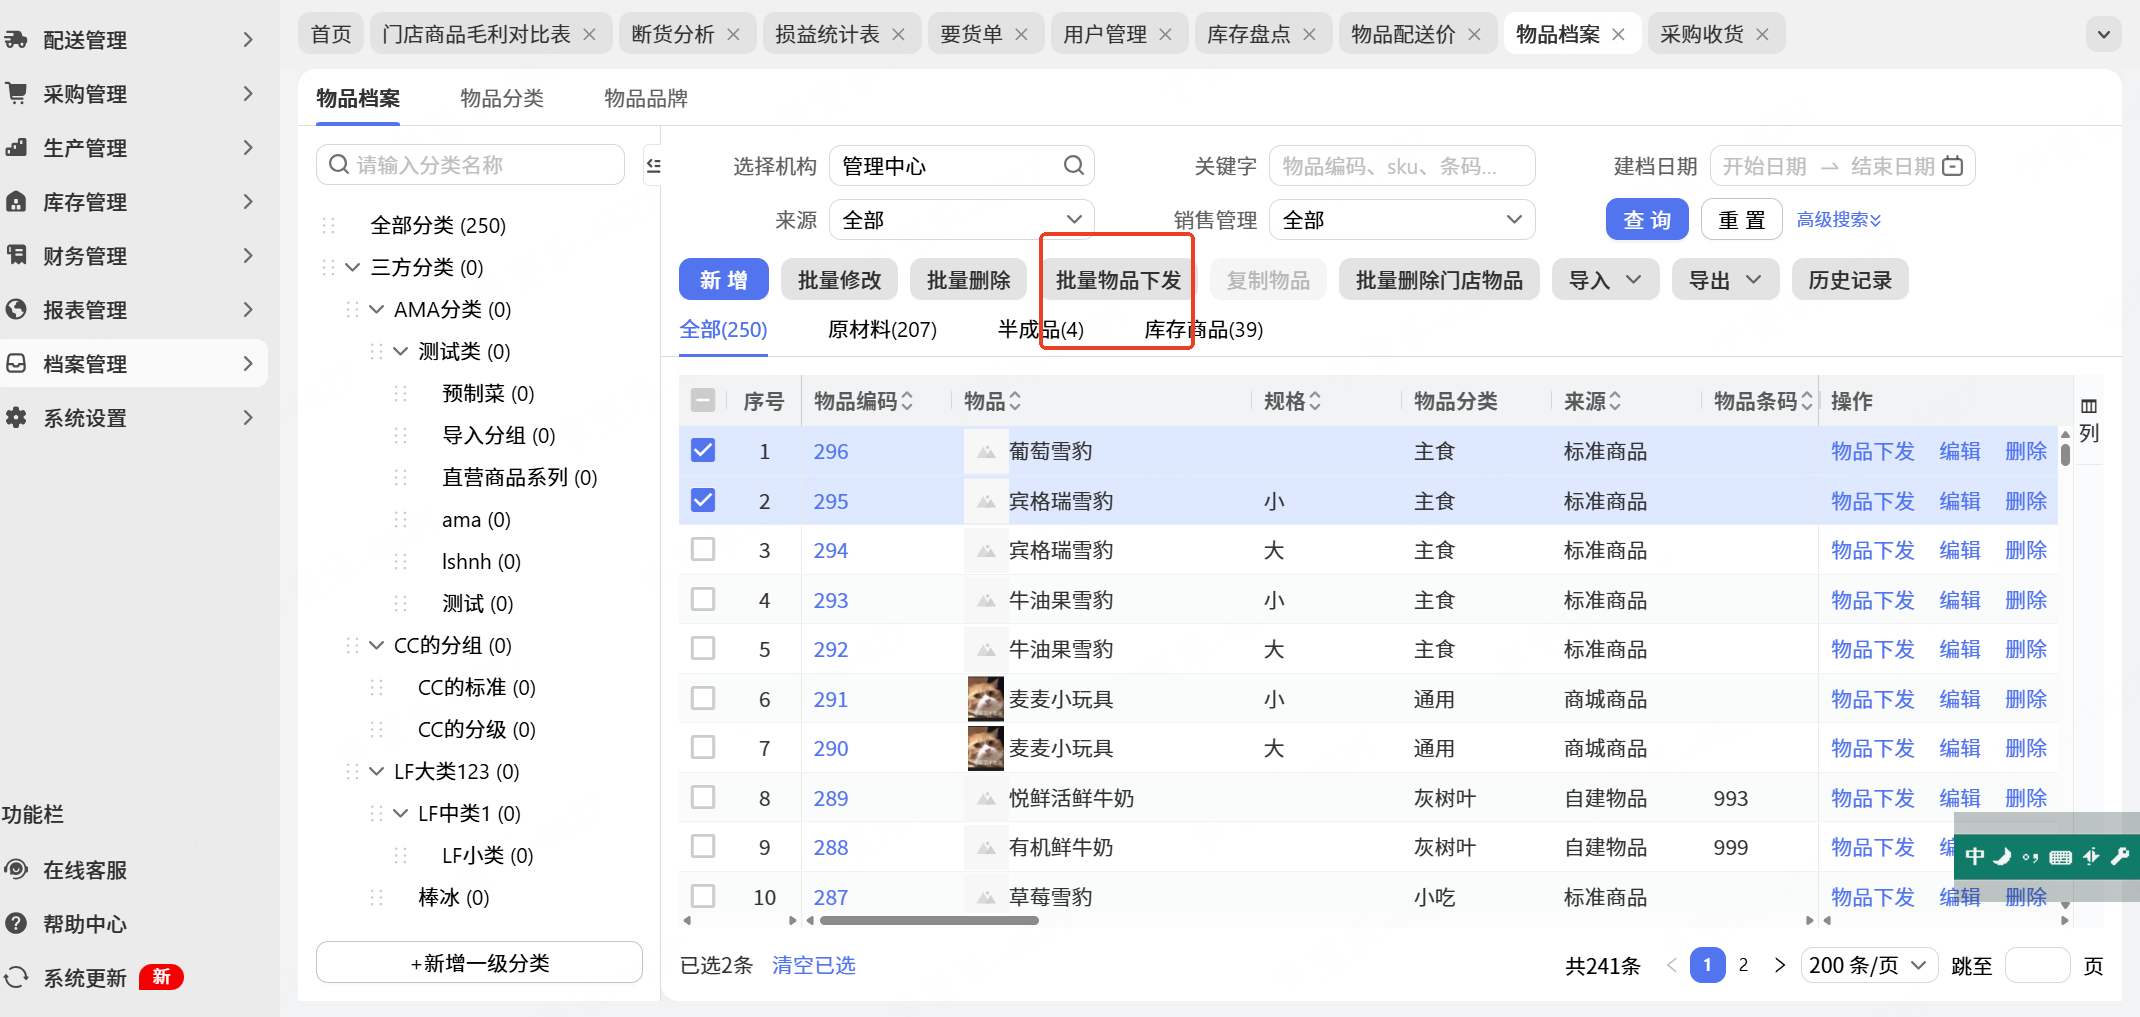This screenshot has height=1017, width=2140.
Task: Close the 物品配送价 tab
Action: tap(1475, 35)
